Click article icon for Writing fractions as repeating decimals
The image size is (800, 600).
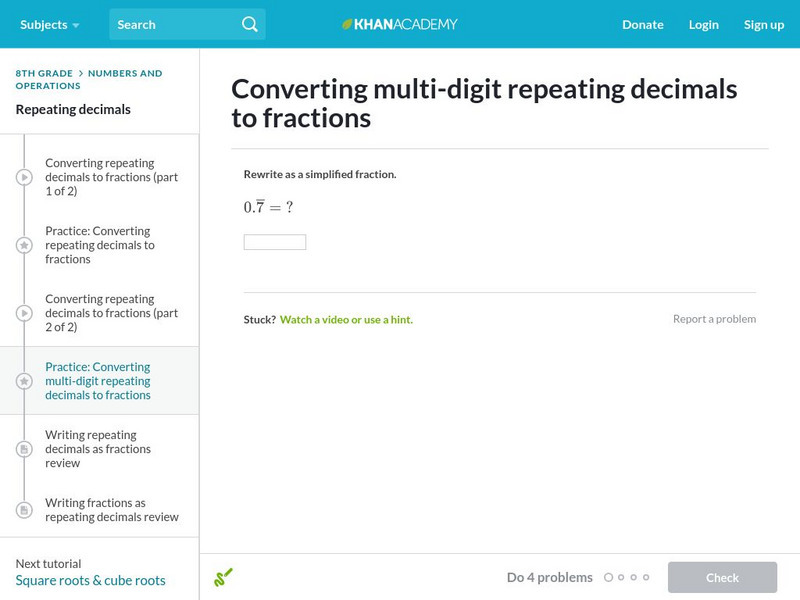24,510
